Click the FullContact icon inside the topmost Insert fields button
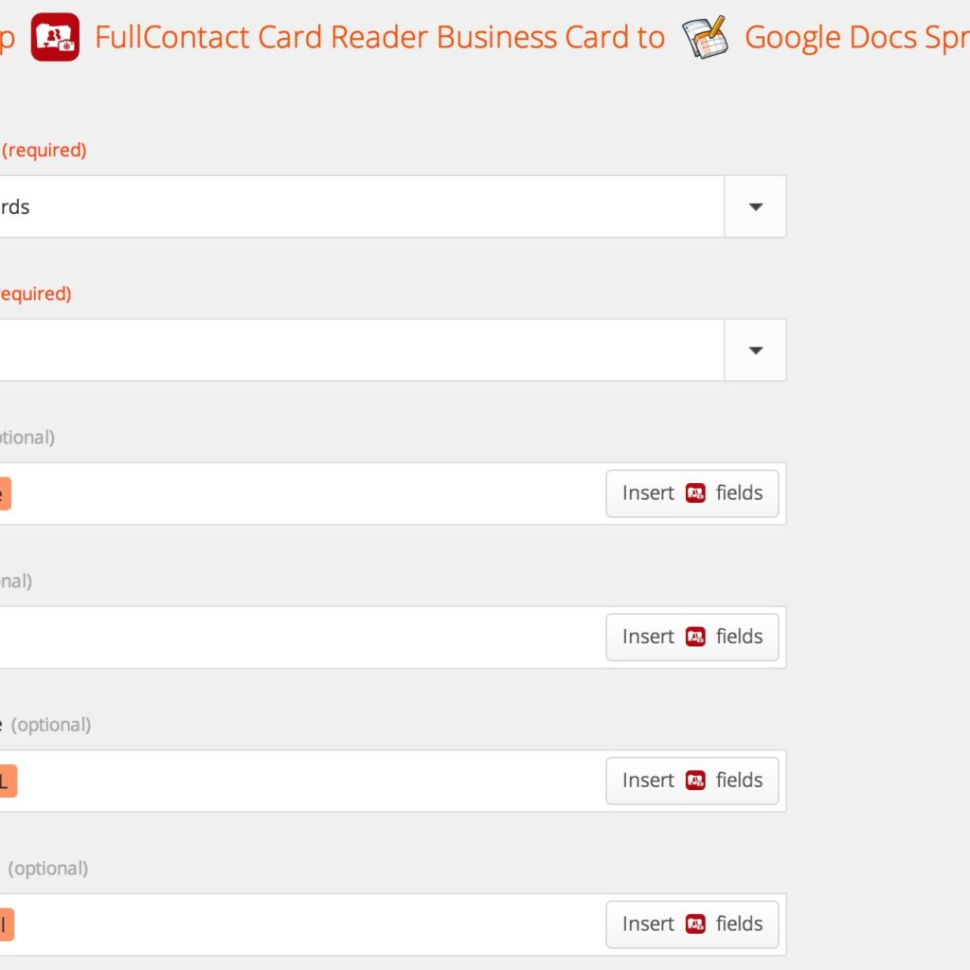This screenshot has height=970, width=970. click(696, 493)
